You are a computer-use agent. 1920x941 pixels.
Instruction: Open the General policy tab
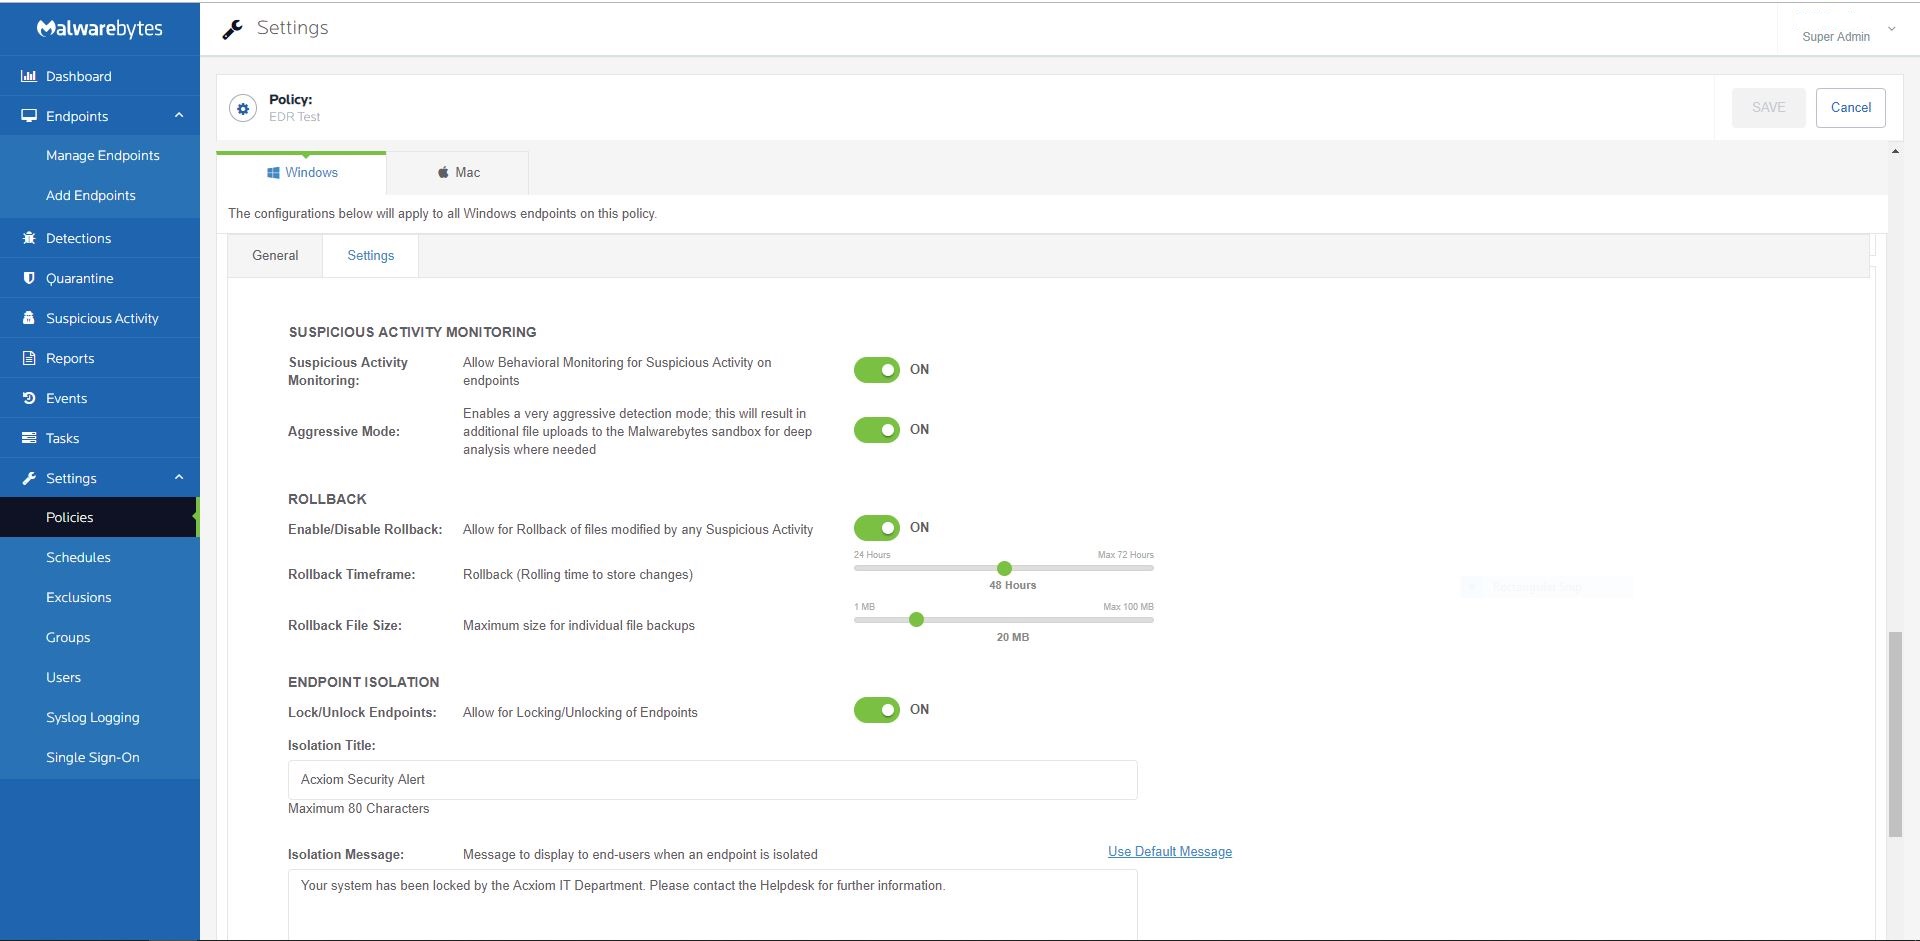tap(275, 256)
